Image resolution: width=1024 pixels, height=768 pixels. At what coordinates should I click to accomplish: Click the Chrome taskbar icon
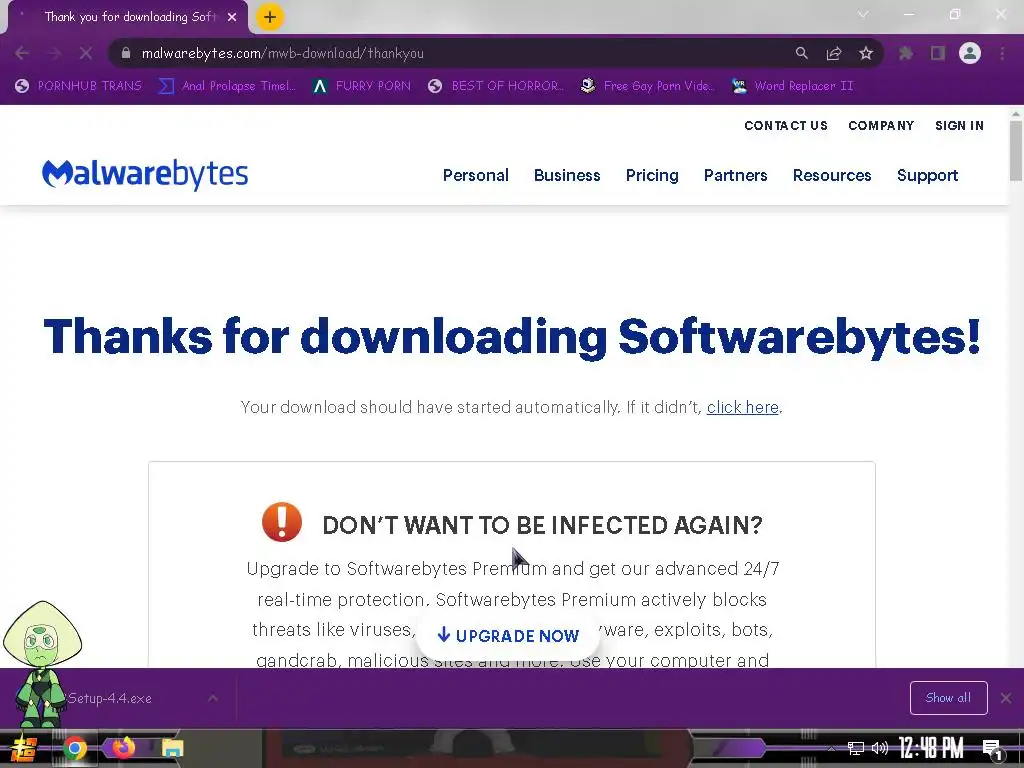(x=74, y=748)
